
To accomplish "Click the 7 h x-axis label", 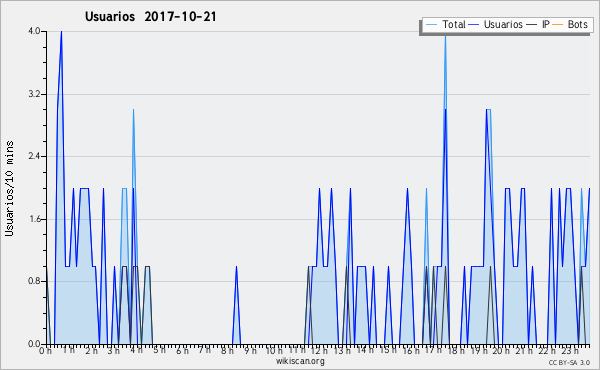I will coord(205,350).
